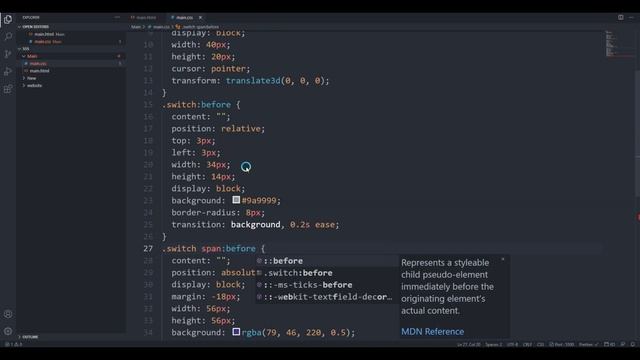Click the Prettier status bar item
Image resolution: width=640 pixels, height=360 pixels.
click(588, 344)
